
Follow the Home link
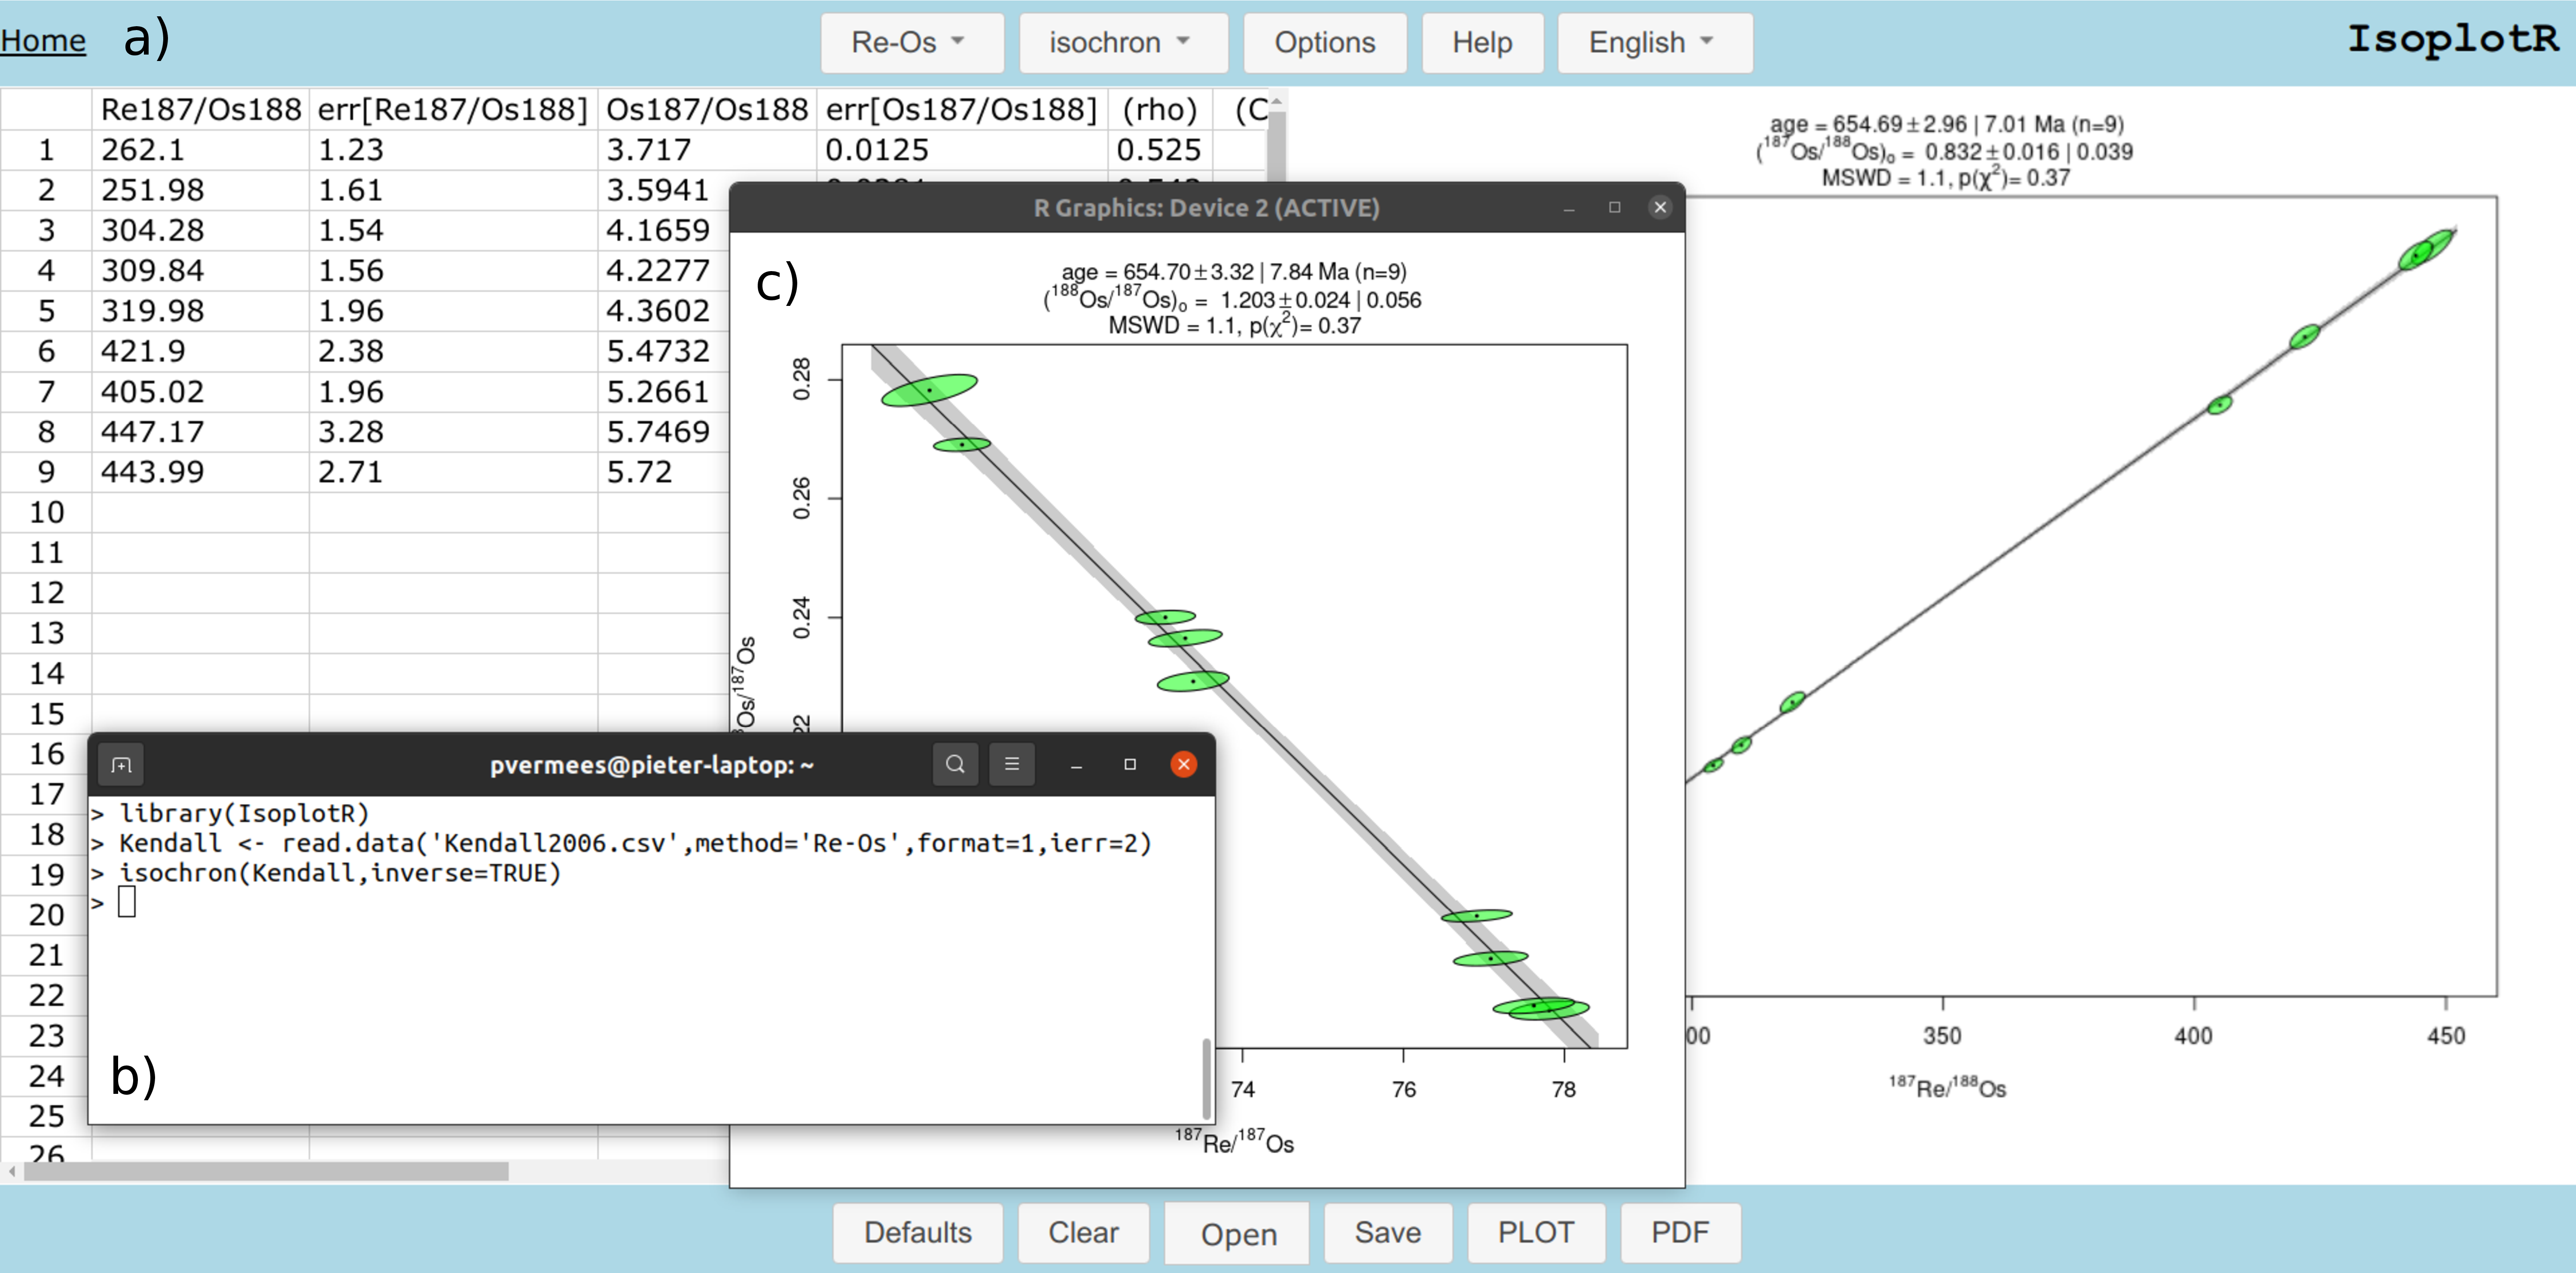43,41
